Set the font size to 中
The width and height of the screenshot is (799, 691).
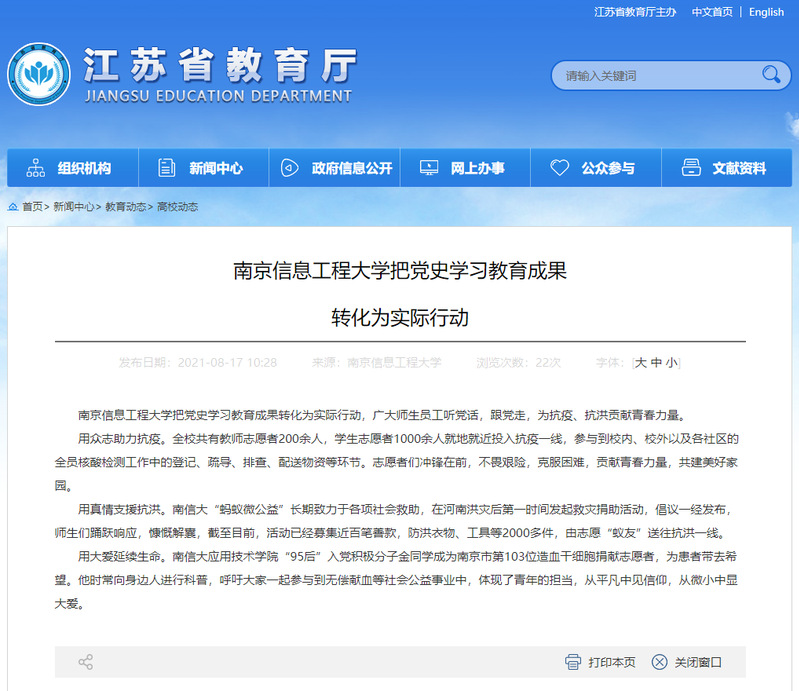pyautogui.click(x=656, y=362)
